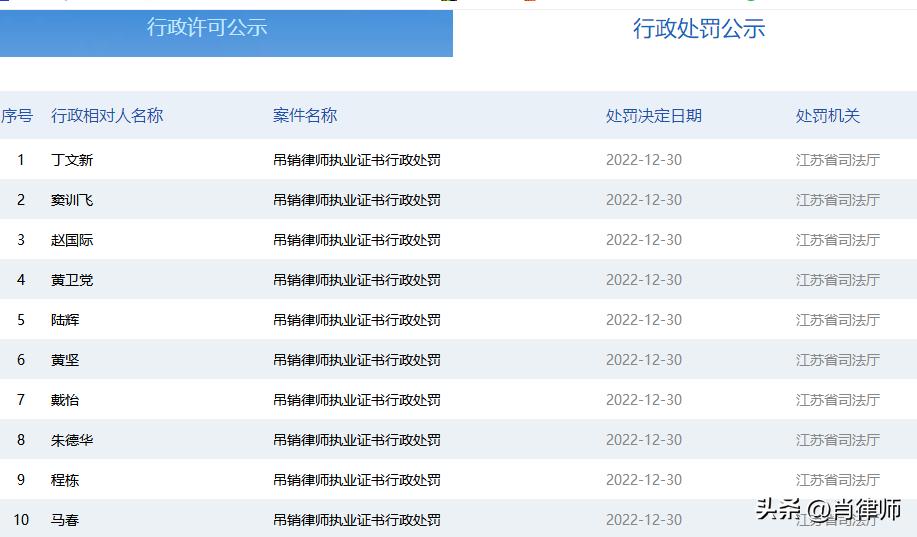Click 江苏省司法厅 in 黄坚's row
This screenshot has width=917, height=537.
(837, 360)
